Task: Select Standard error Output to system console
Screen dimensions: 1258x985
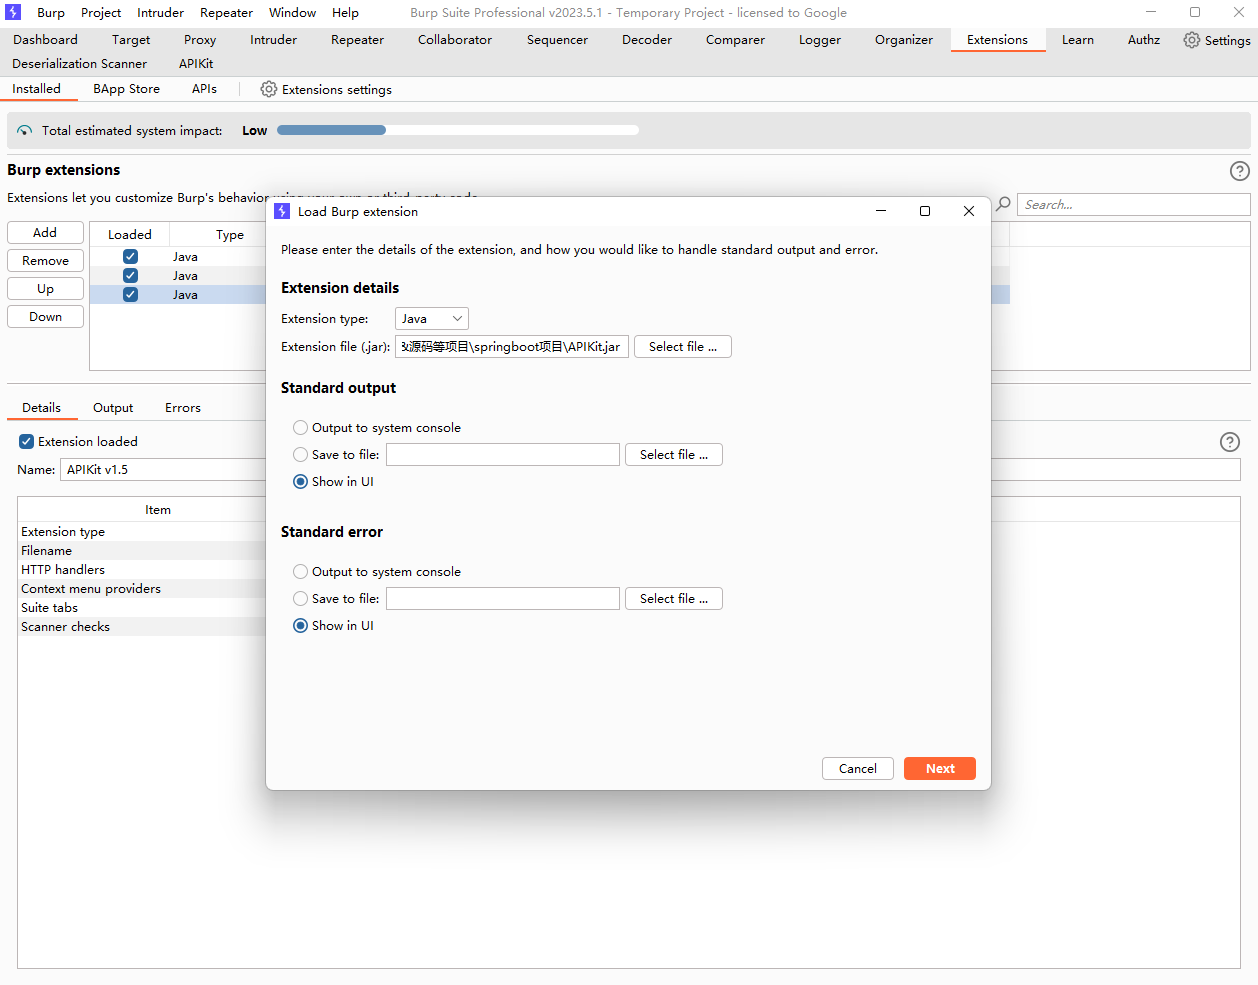Action: coord(300,571)
